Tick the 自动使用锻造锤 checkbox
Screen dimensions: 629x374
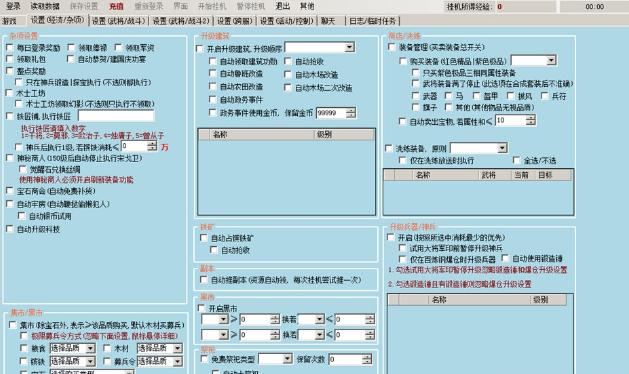(505, 258)
